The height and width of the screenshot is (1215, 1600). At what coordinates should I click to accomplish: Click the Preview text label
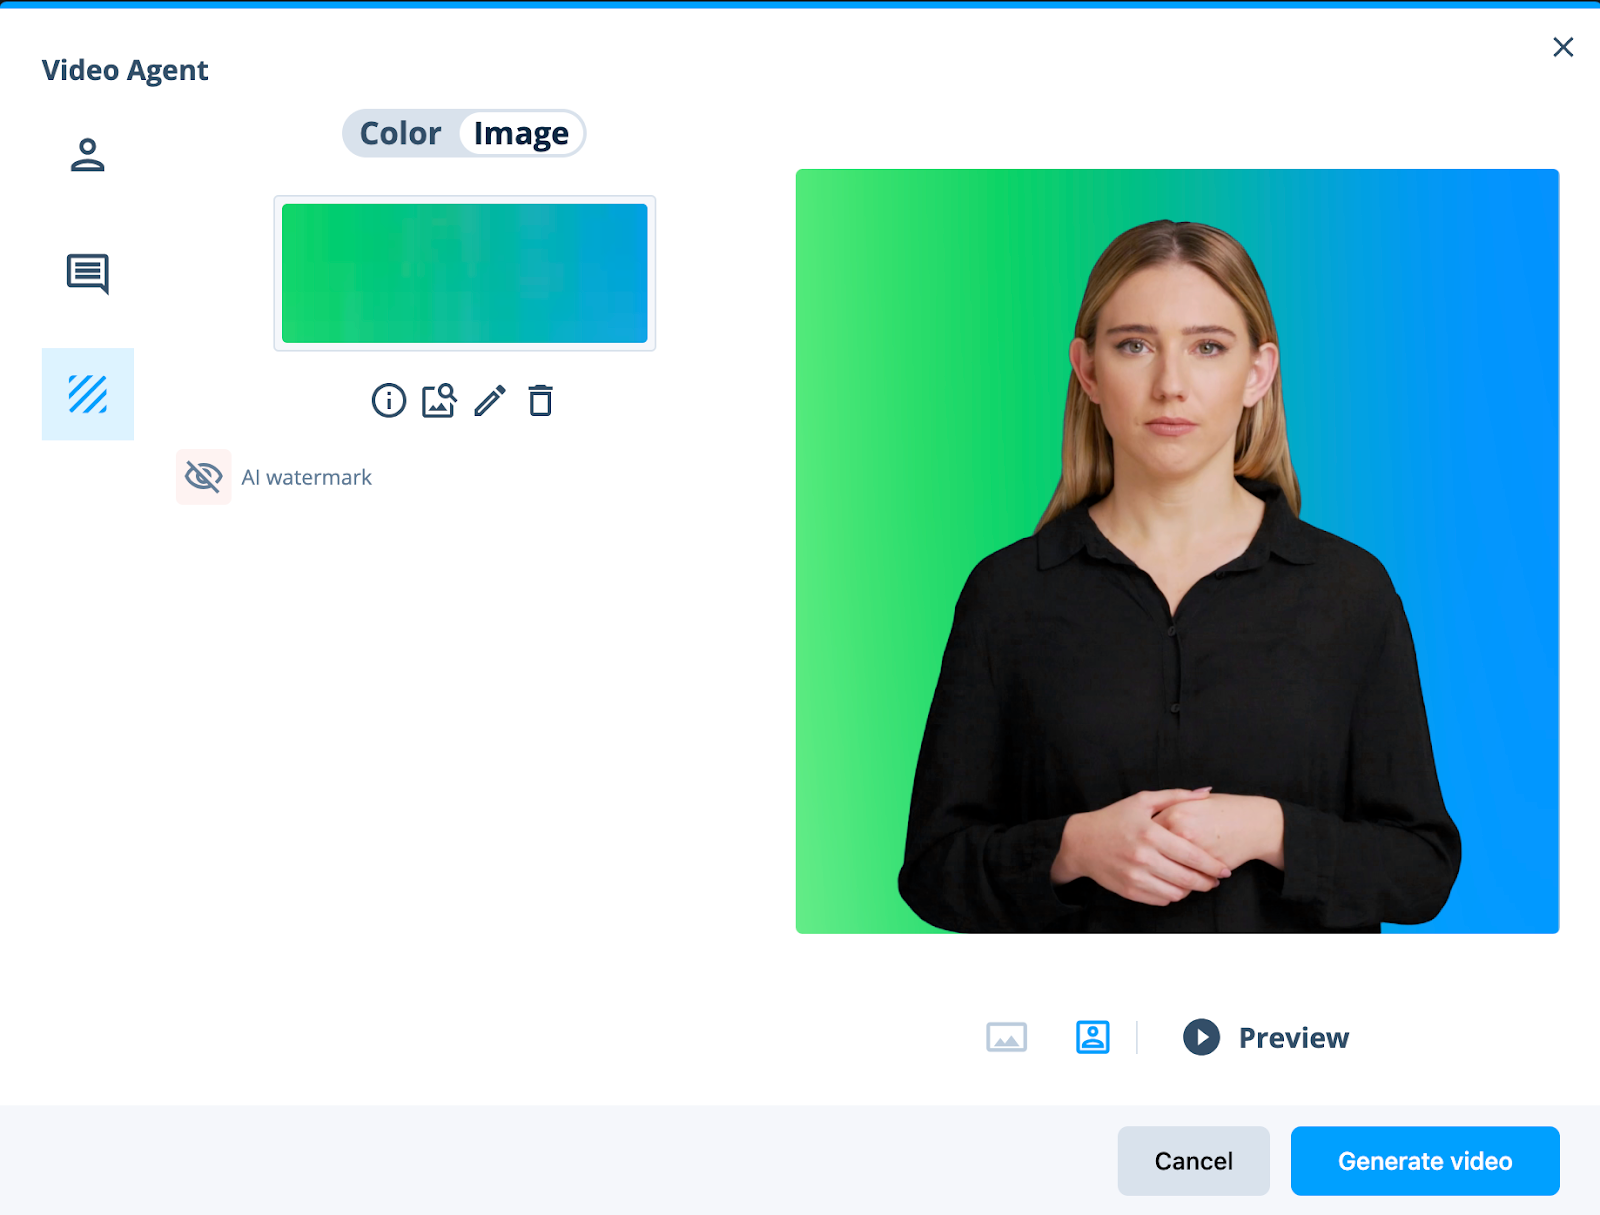[x=1293, y=1038]
